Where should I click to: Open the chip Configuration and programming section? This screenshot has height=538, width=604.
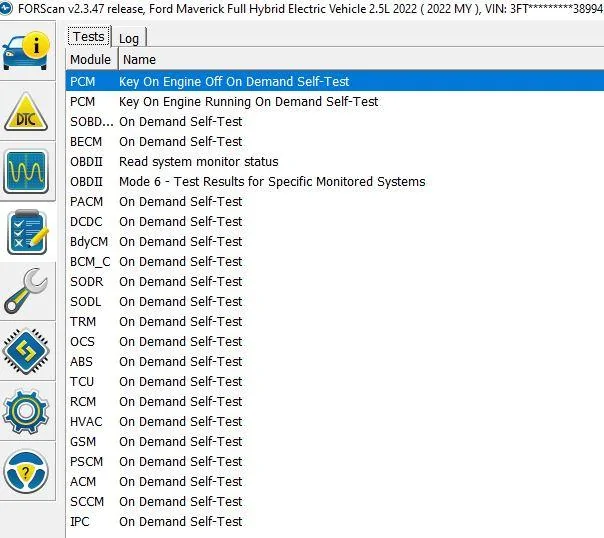pos(26,351)
